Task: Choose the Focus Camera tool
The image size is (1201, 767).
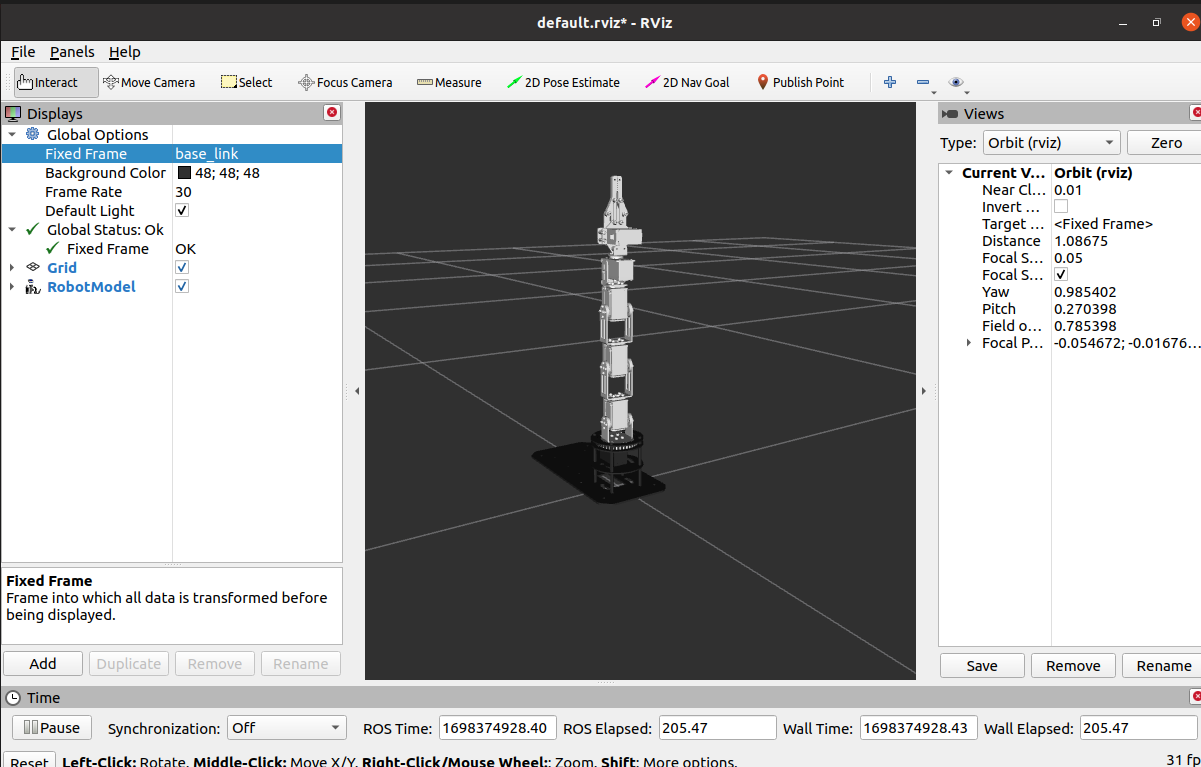Action: 345,83
